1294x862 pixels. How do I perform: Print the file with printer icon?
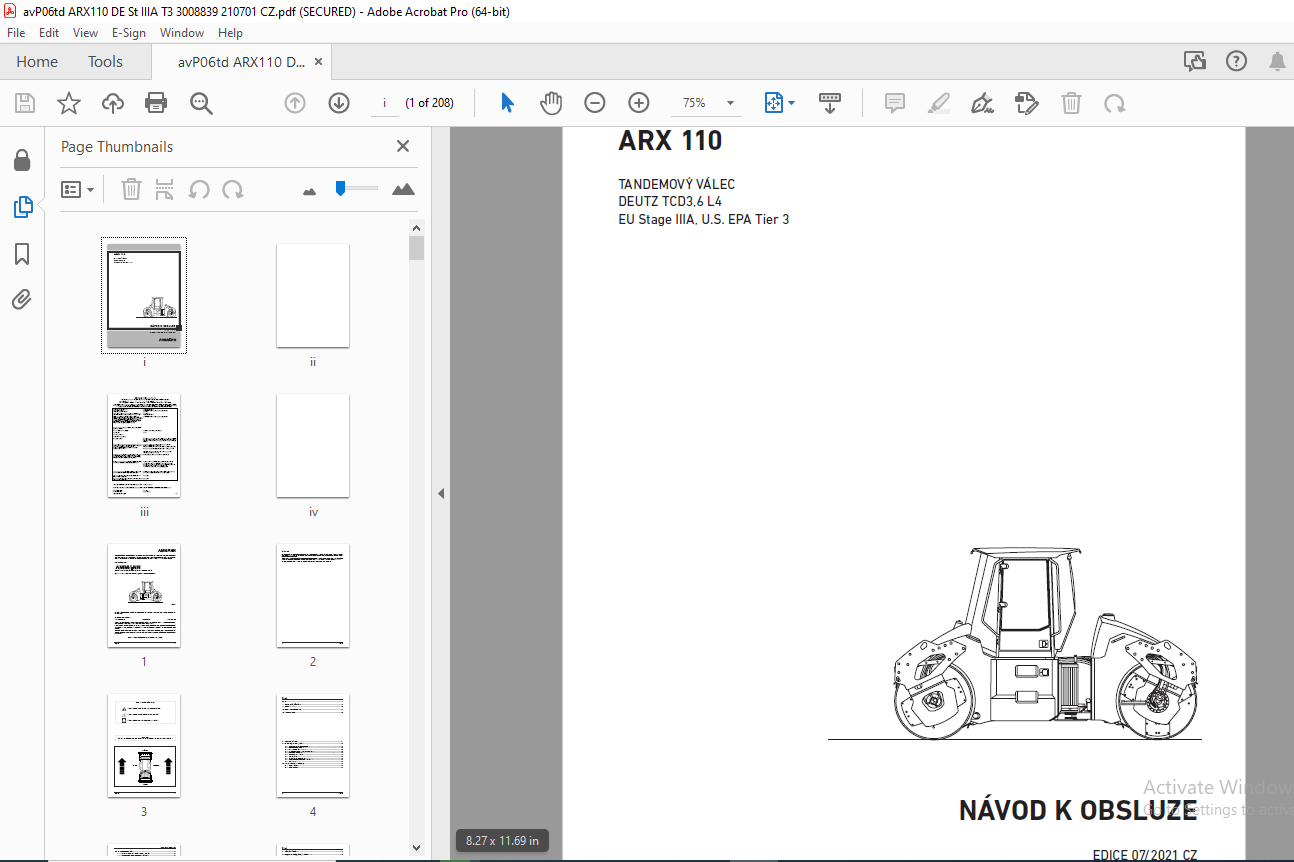click(x=156, y=103)
